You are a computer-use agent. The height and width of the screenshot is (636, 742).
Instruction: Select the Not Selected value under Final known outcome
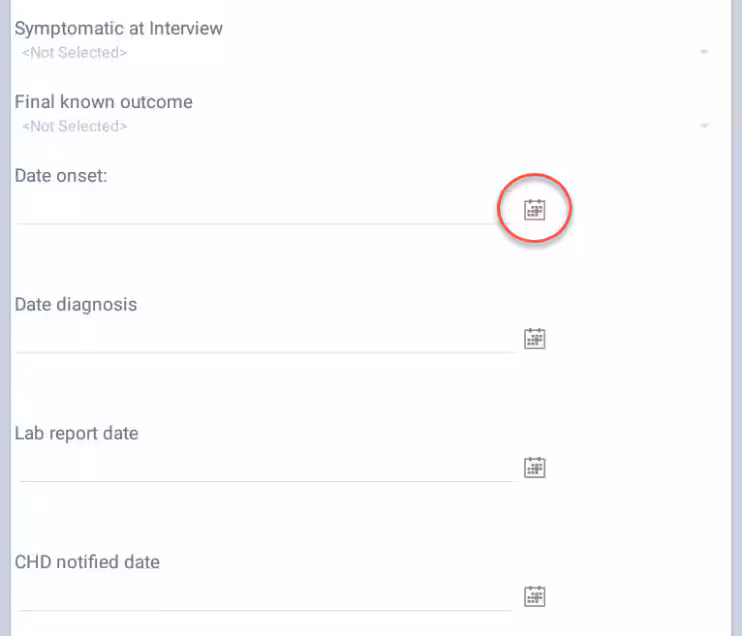point(75,126)
